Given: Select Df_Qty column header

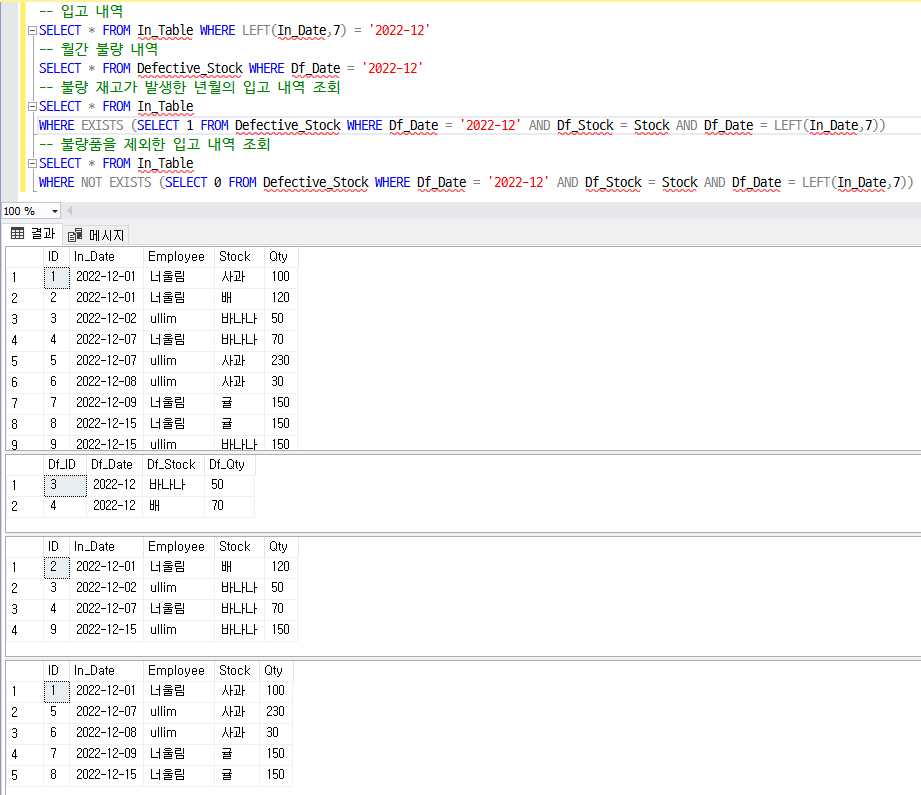Looking at the screenshot, I should click(229, 465).
